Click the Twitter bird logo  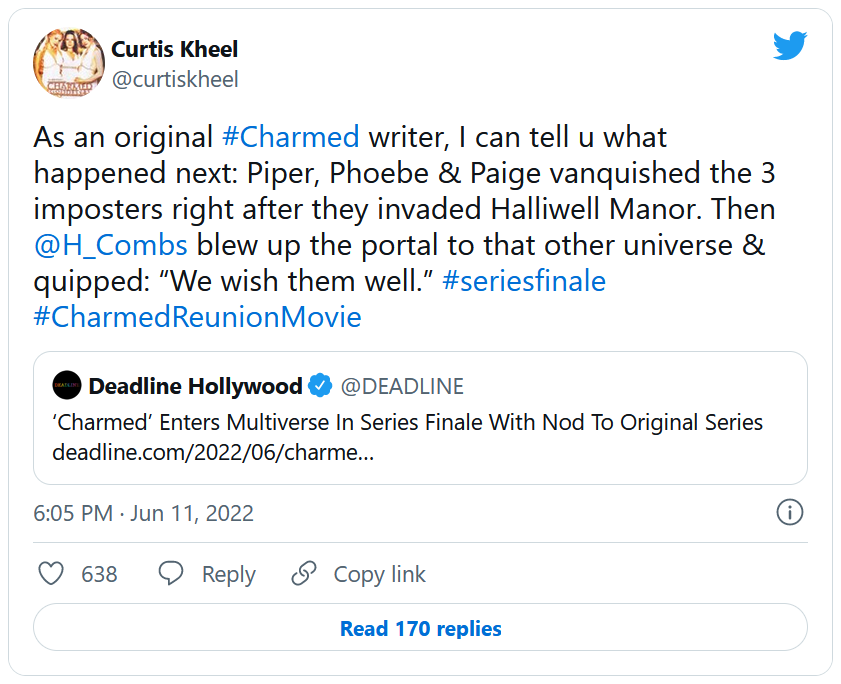tap(789, 47)
